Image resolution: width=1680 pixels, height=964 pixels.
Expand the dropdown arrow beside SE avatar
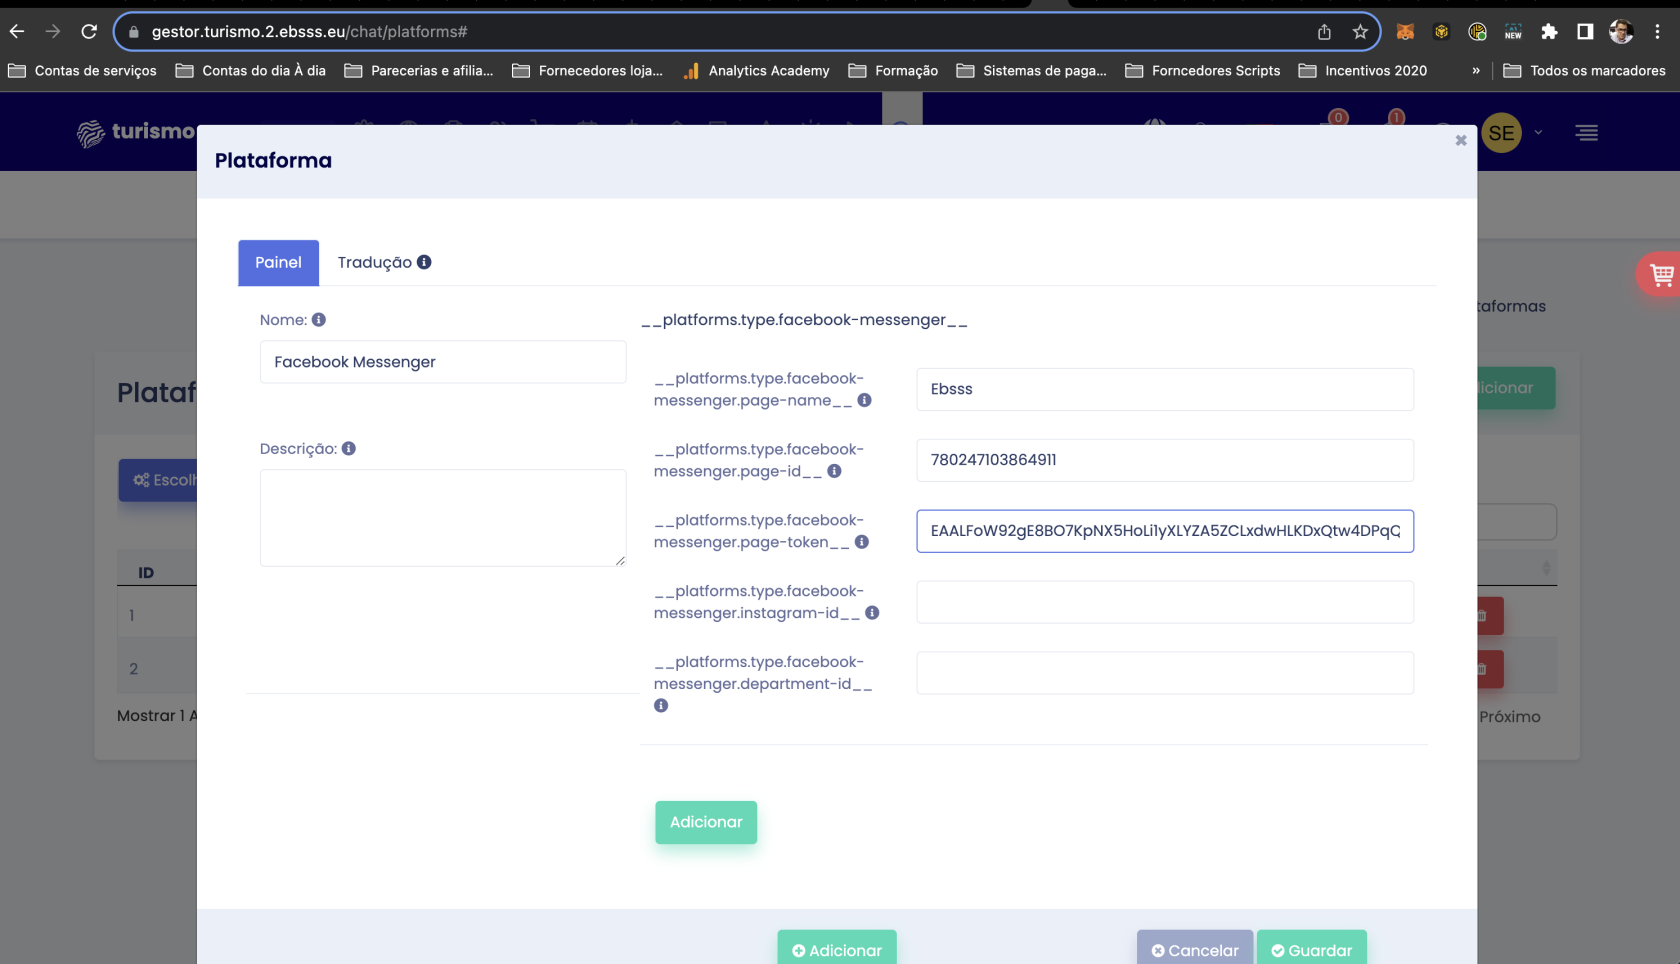pos(1538,133)
